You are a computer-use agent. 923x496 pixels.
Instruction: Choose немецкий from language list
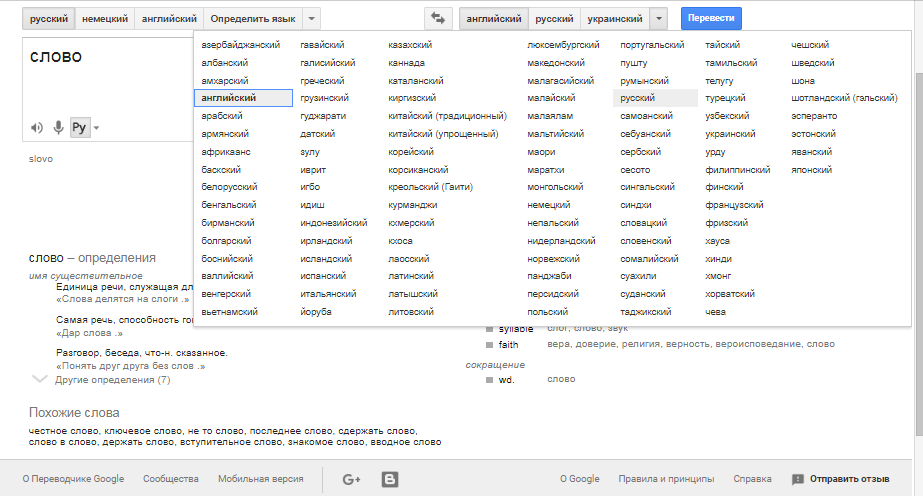coord(549,205)
